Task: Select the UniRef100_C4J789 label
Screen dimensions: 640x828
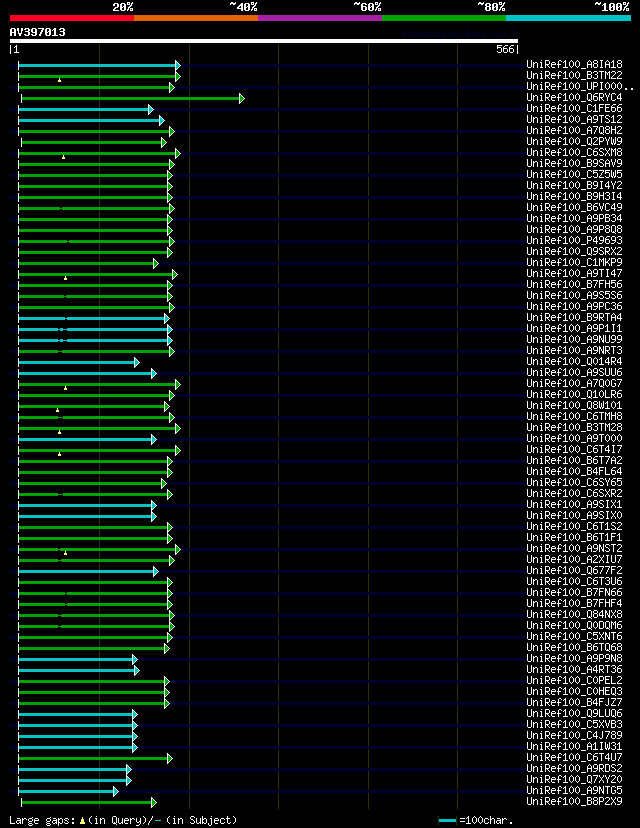Action: tap(574, 736)
